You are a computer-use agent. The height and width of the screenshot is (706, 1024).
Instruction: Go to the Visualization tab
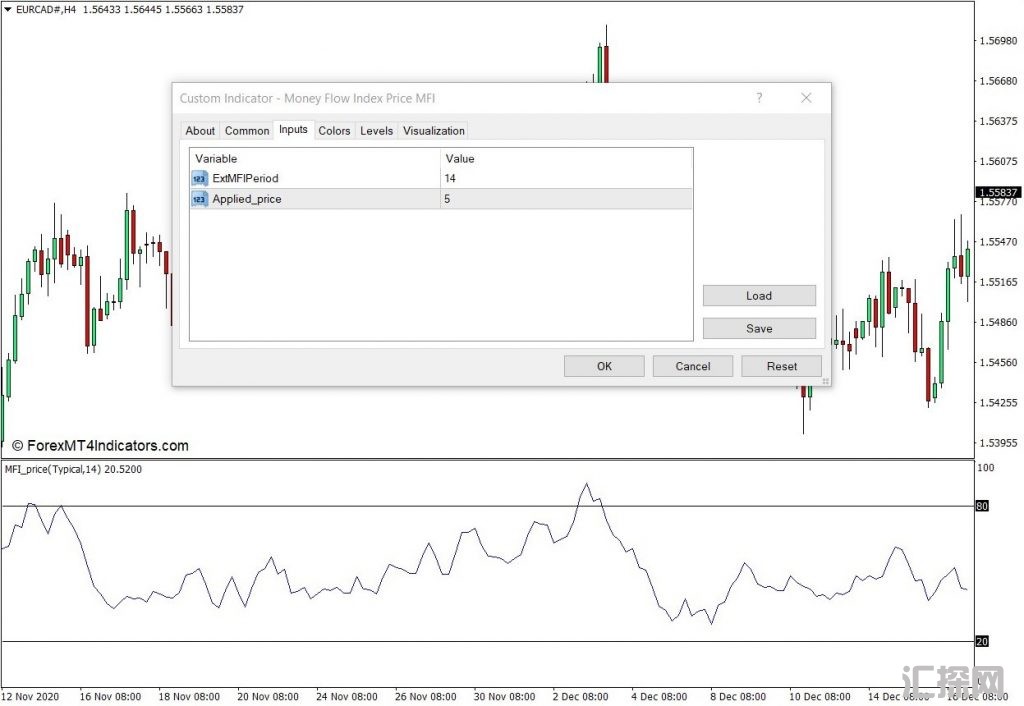(x=434, y=131)
